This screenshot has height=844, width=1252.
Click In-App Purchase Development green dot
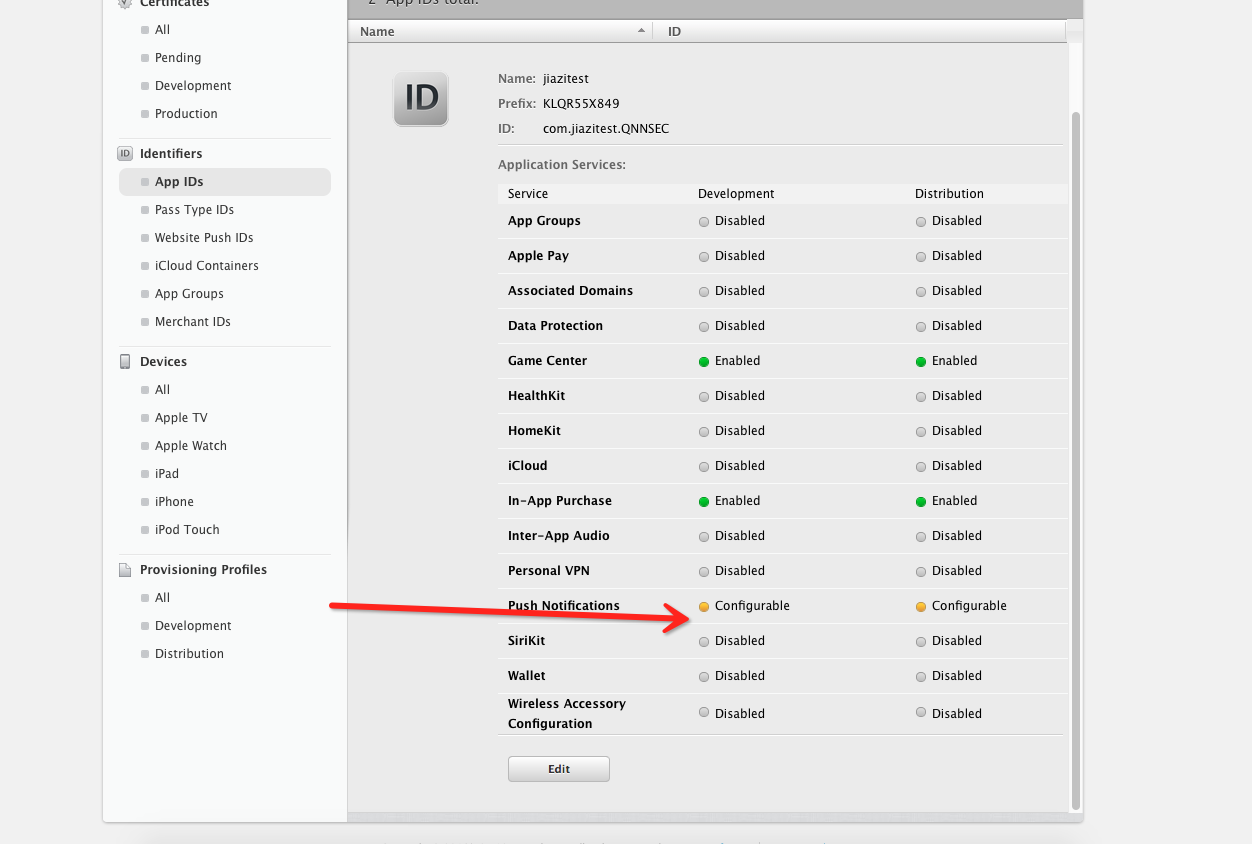704,501
